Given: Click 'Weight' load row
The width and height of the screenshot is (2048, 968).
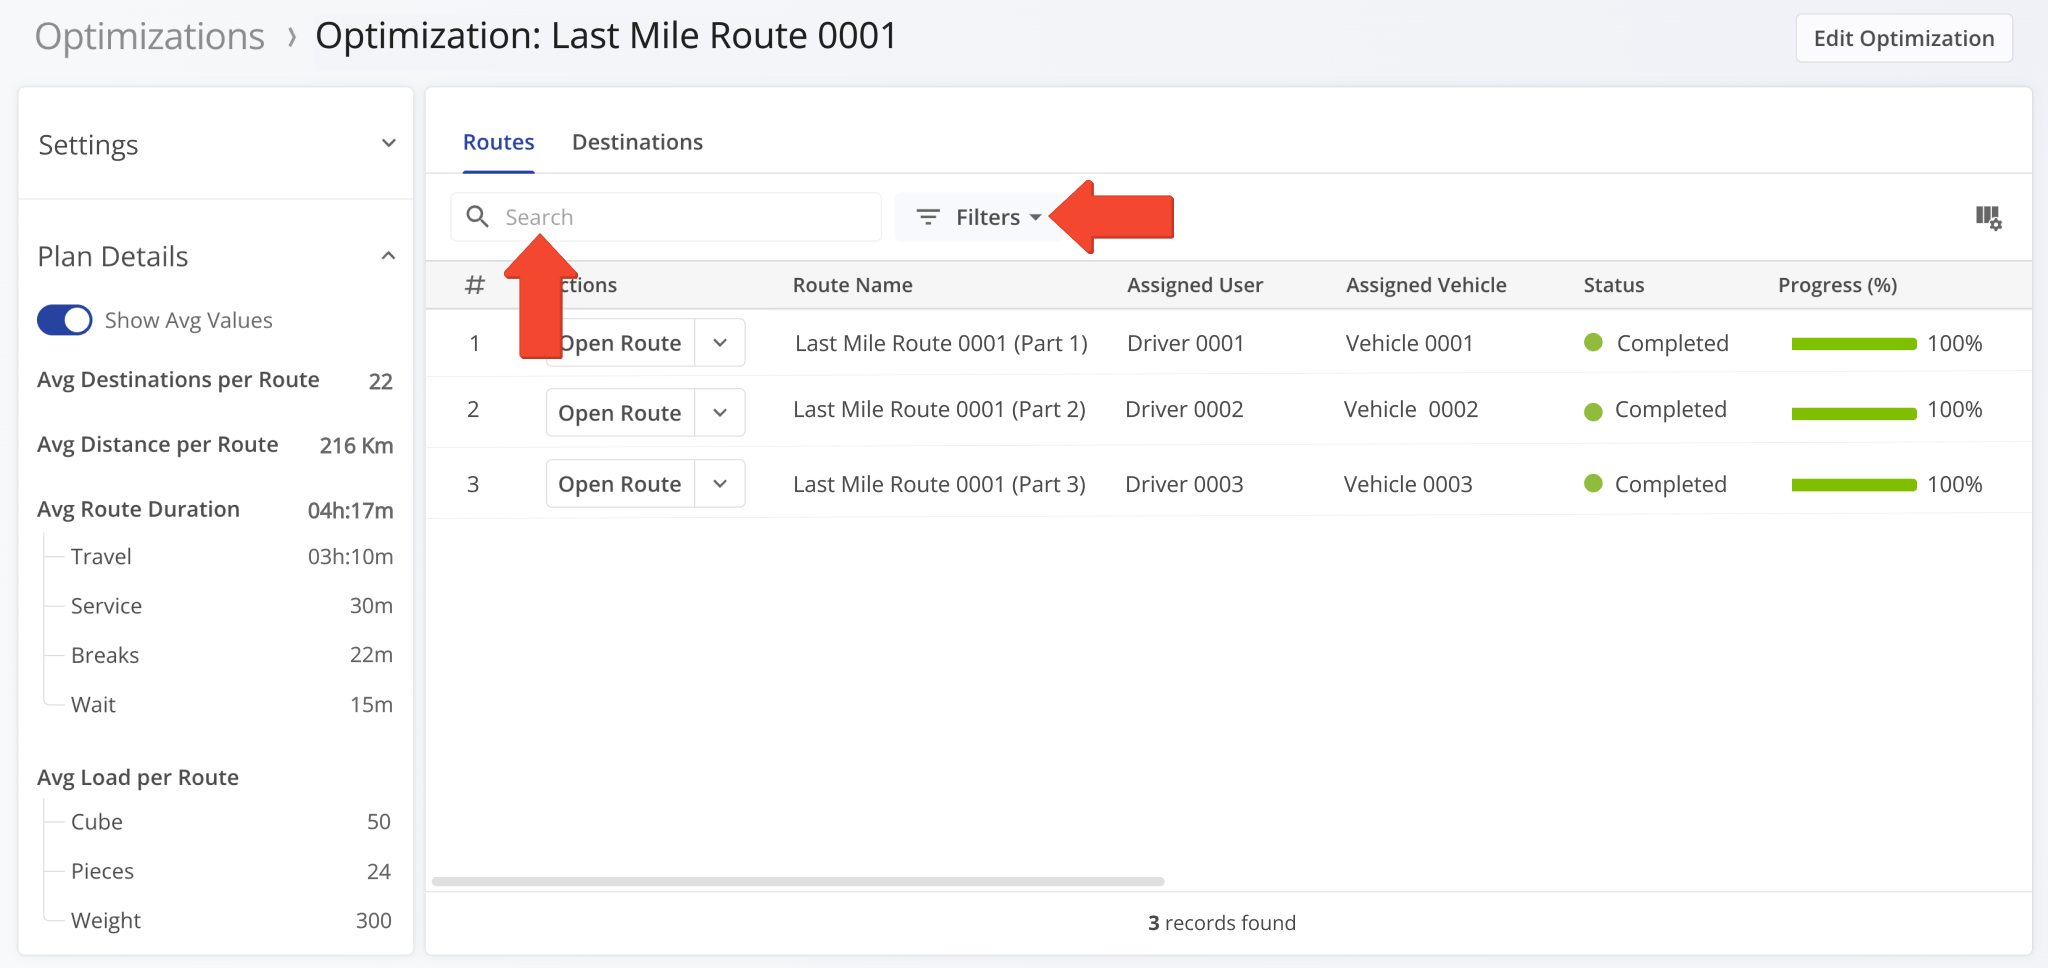Looking at the screenshot, I should pyautogui.click(x=231, y=920).
